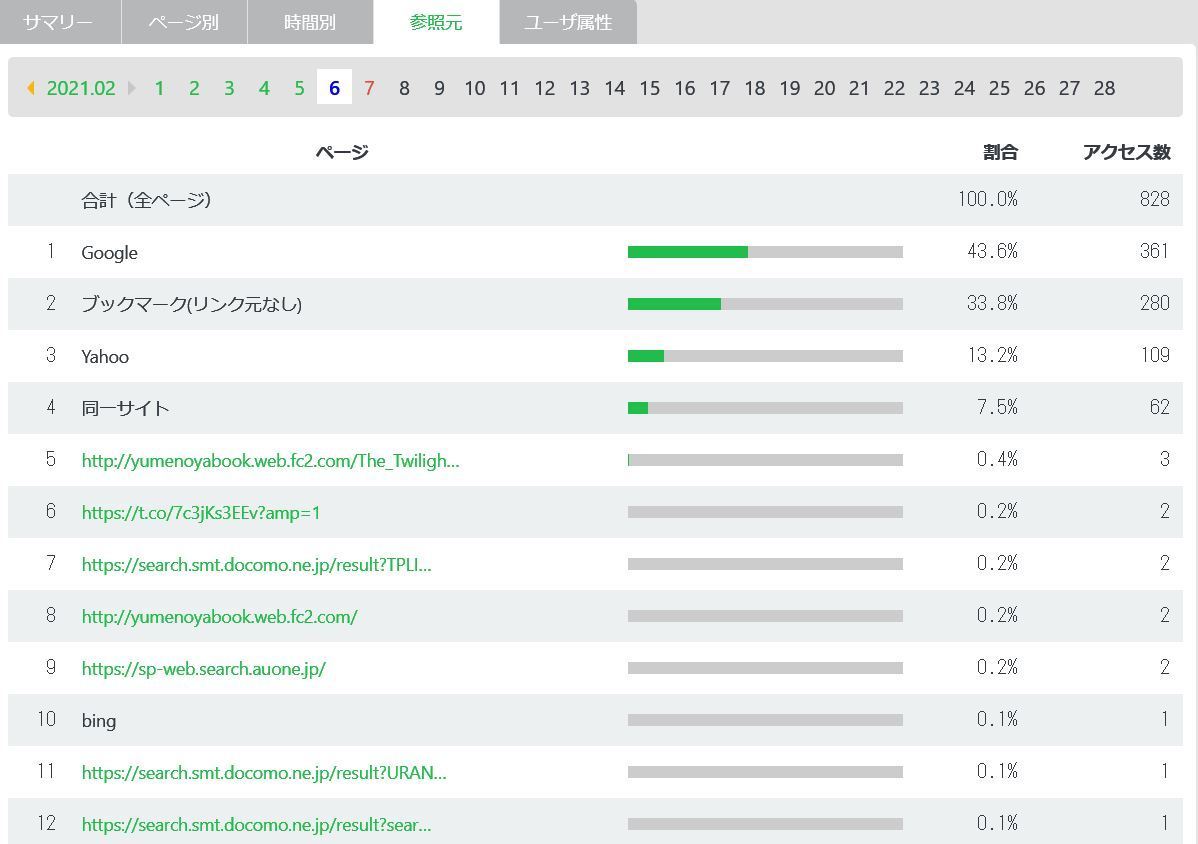
Task: Click the 828 total access count
Action: (1154, 199)
